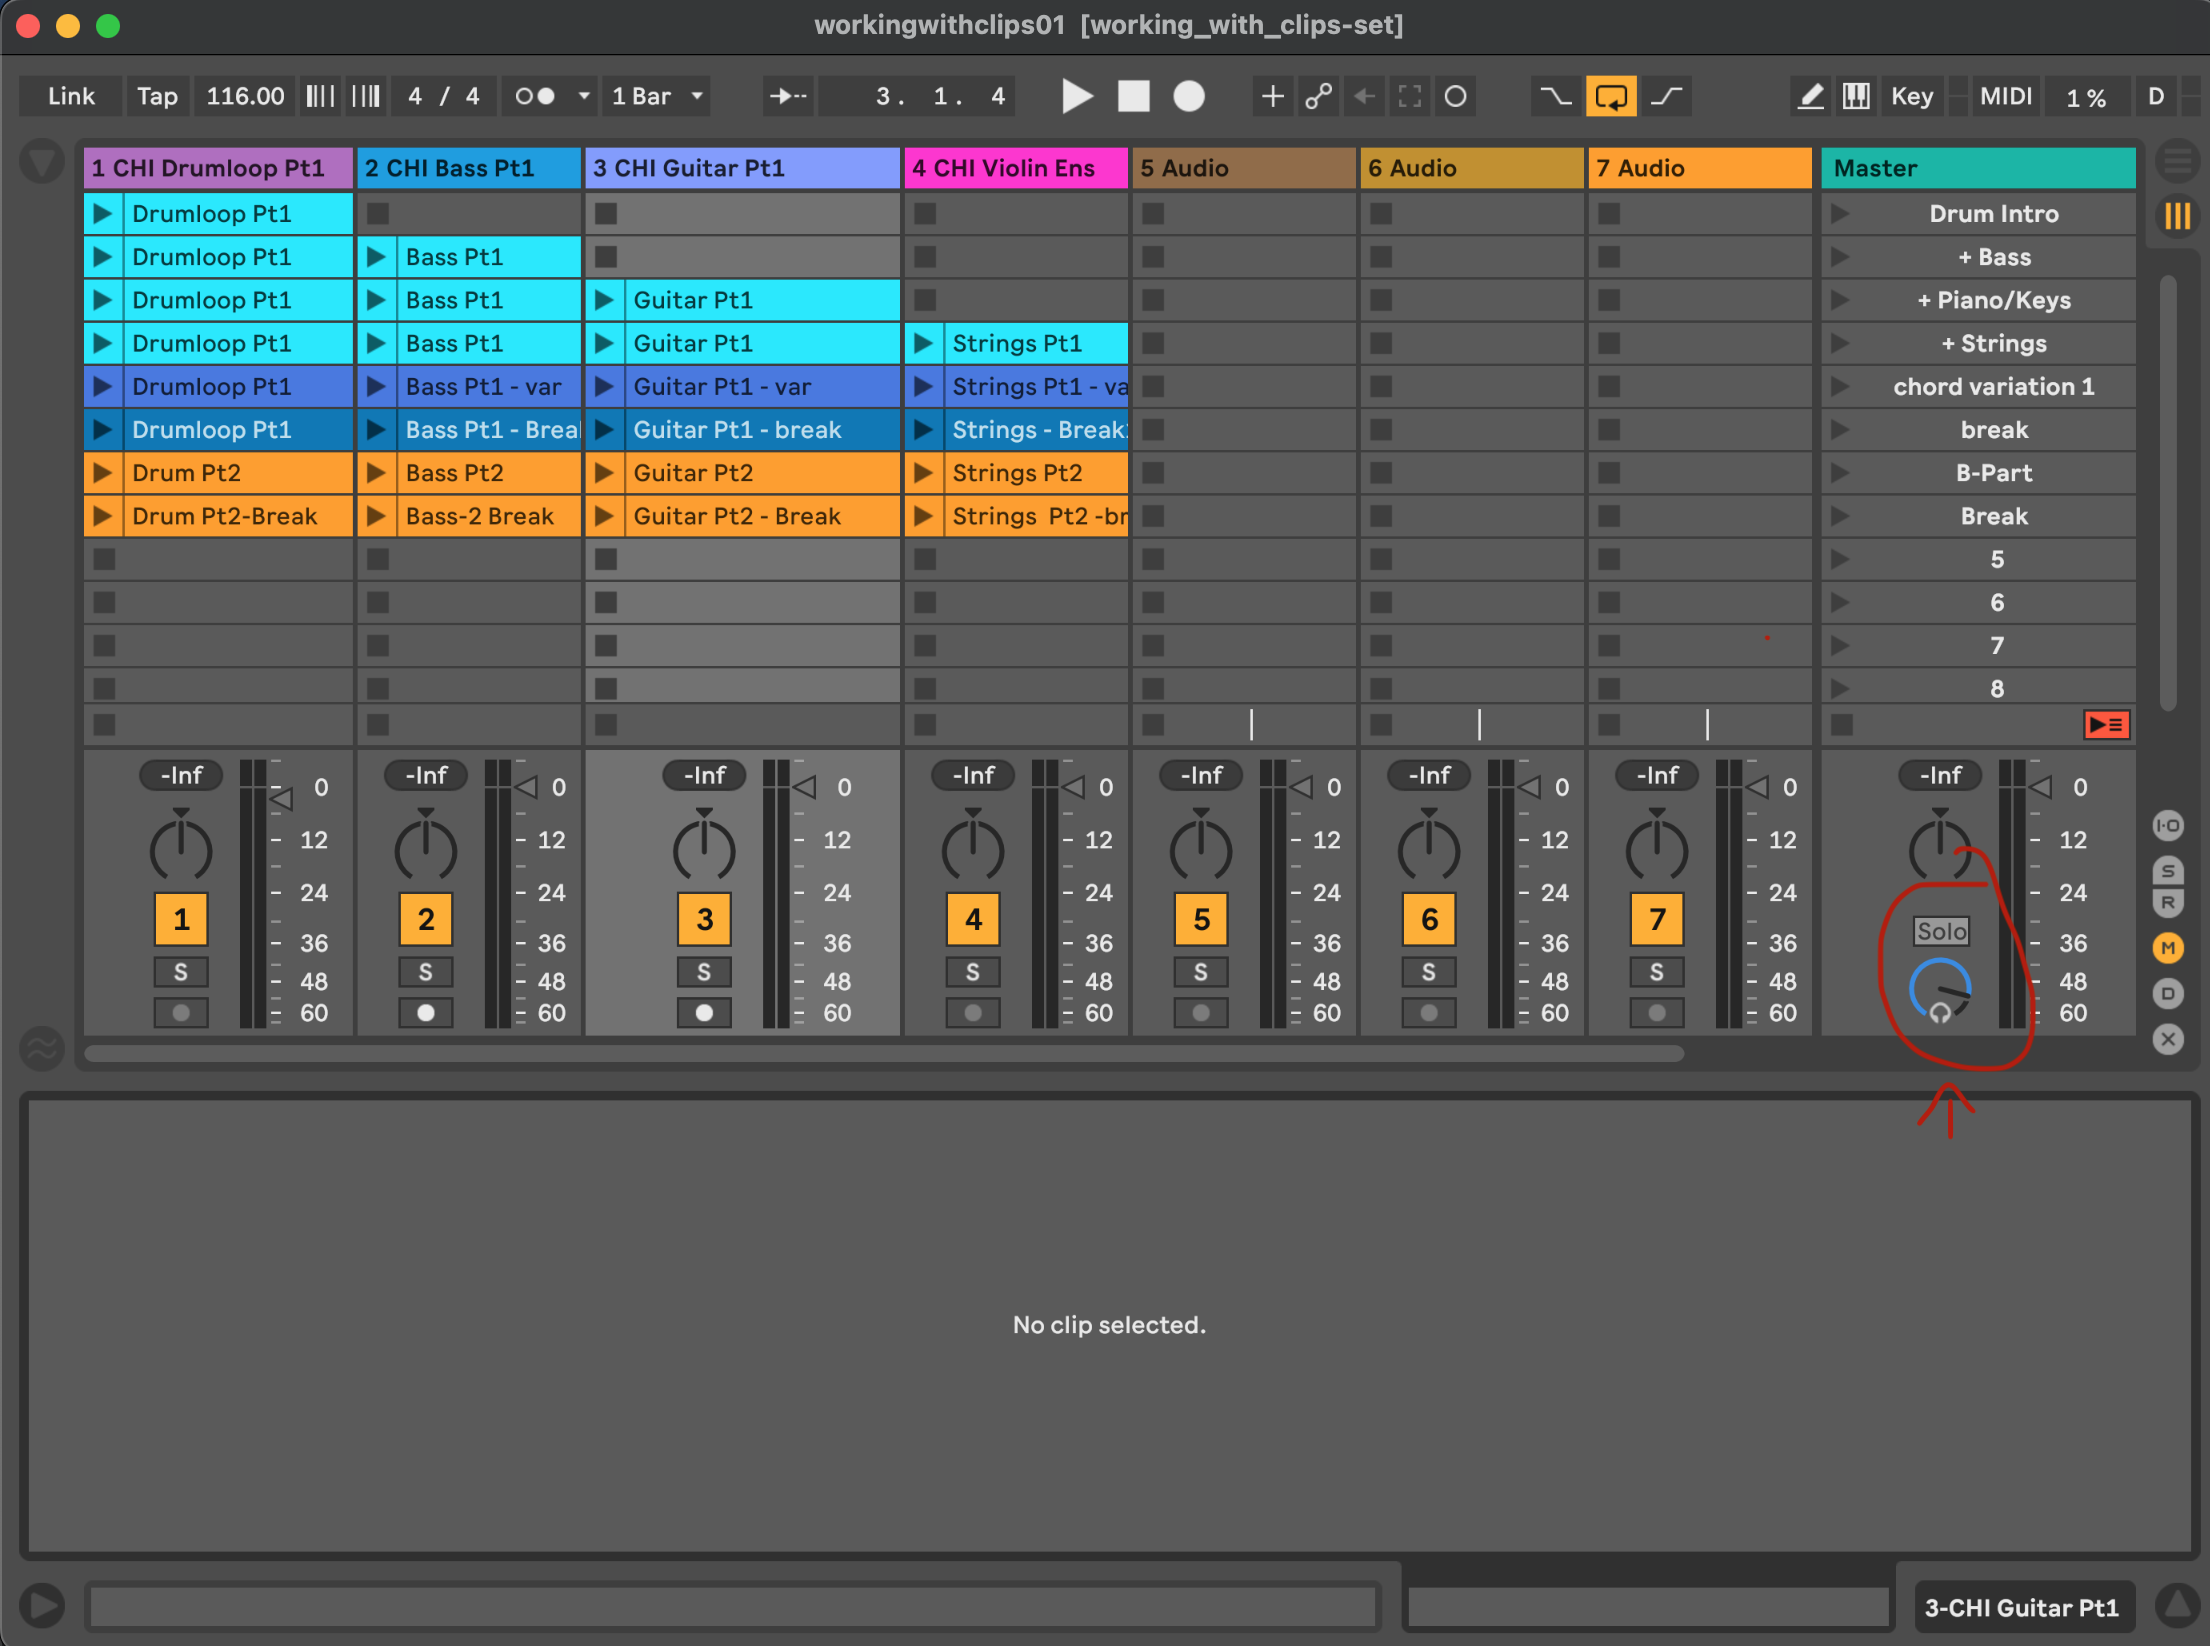Collapse browser with top-left triangle
The height and width of the screenshot is (1646, 2210).
coord(42,162)
